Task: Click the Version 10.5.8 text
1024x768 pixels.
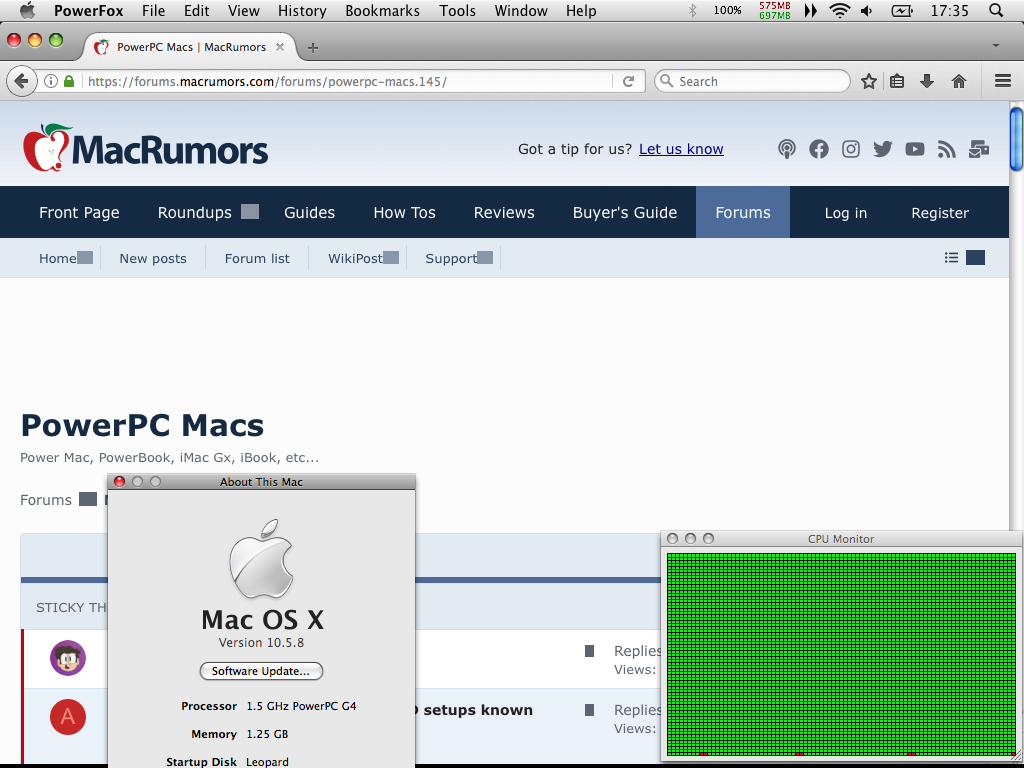Action: tap(261, 643)
